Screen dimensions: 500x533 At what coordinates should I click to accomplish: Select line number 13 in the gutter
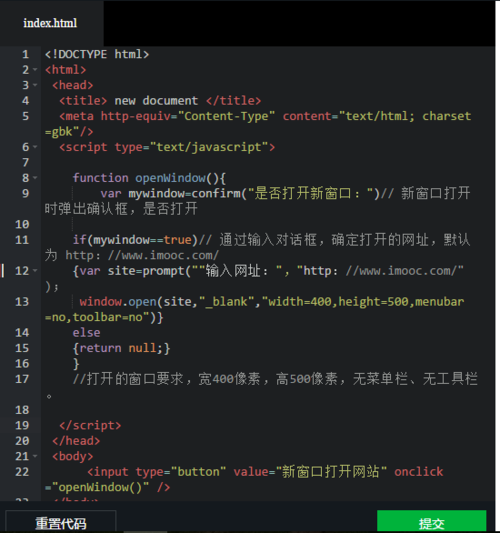[x=22, y=302]
